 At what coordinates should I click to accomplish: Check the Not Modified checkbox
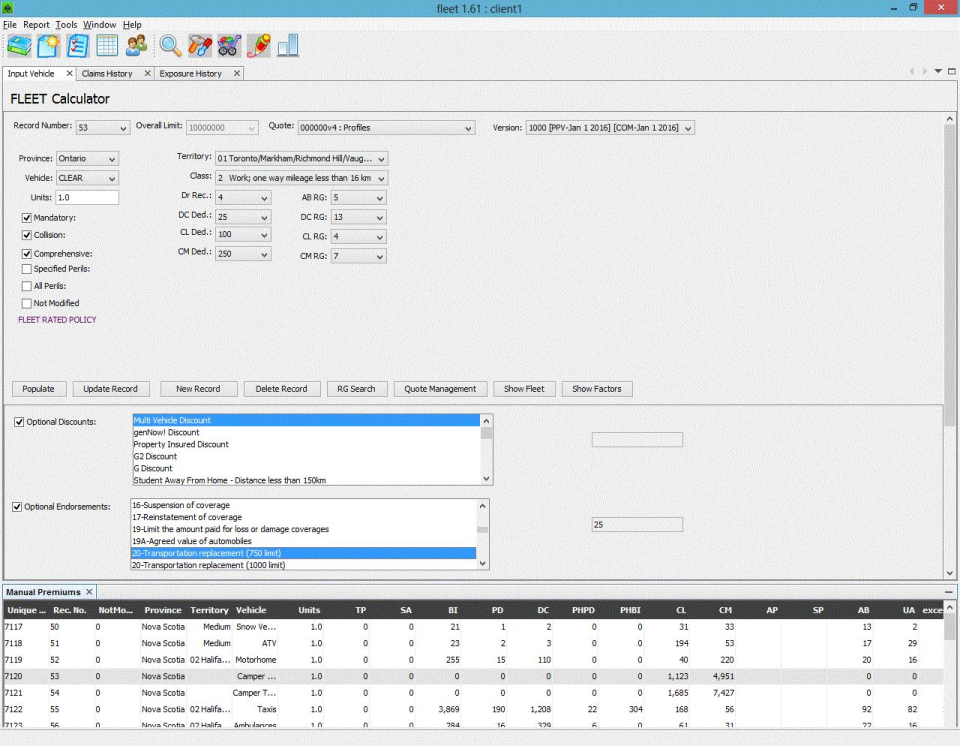[26, 303]
